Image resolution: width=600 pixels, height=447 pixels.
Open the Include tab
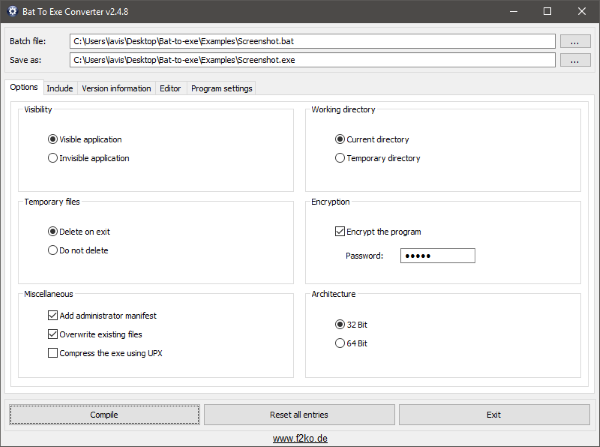pyautogui.click(x=60, y=88)
